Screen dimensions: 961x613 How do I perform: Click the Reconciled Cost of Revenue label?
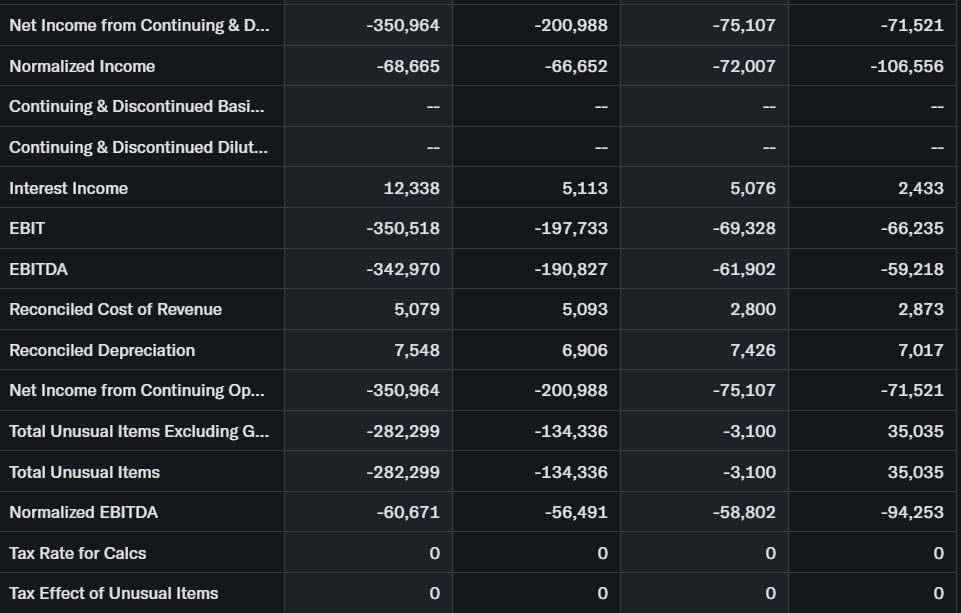[x=115, y=309]
